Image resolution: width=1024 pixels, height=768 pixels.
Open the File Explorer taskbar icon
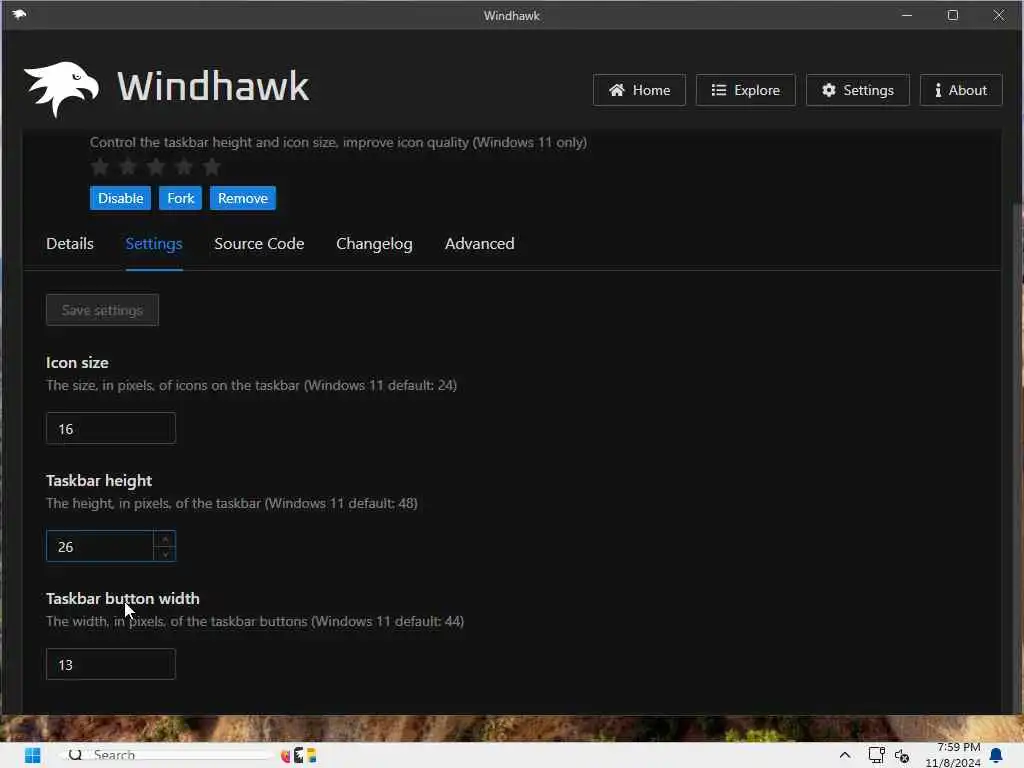point(312,756)
